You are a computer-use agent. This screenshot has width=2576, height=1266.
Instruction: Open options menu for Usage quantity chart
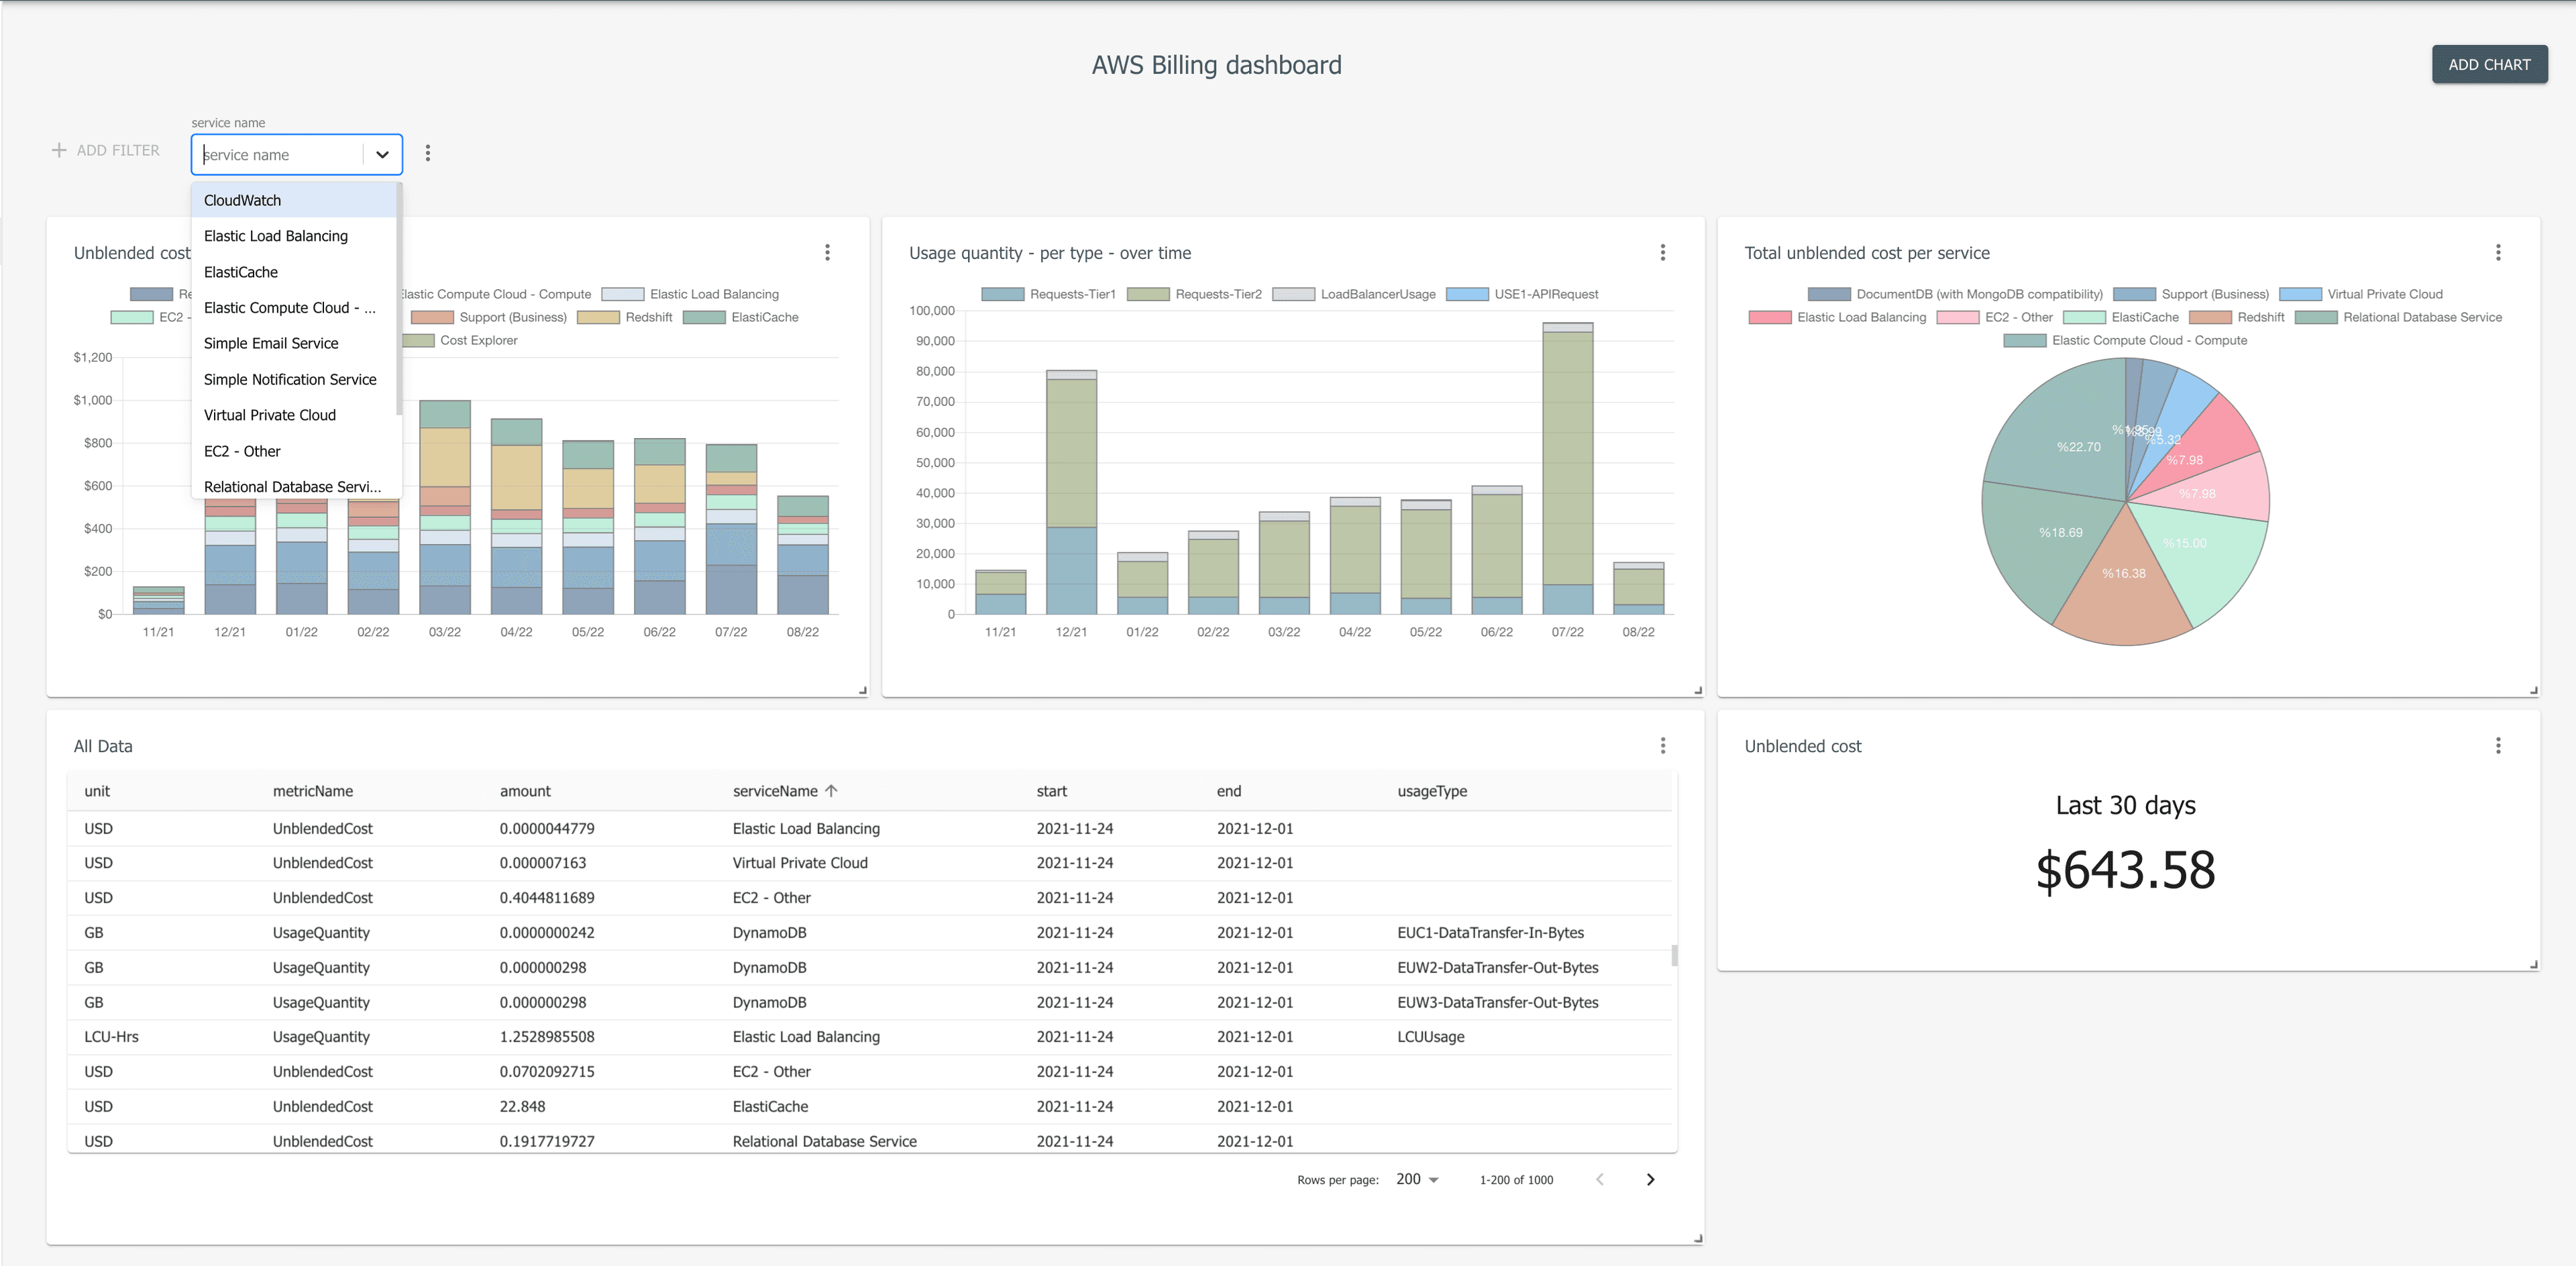point(1663,252)
